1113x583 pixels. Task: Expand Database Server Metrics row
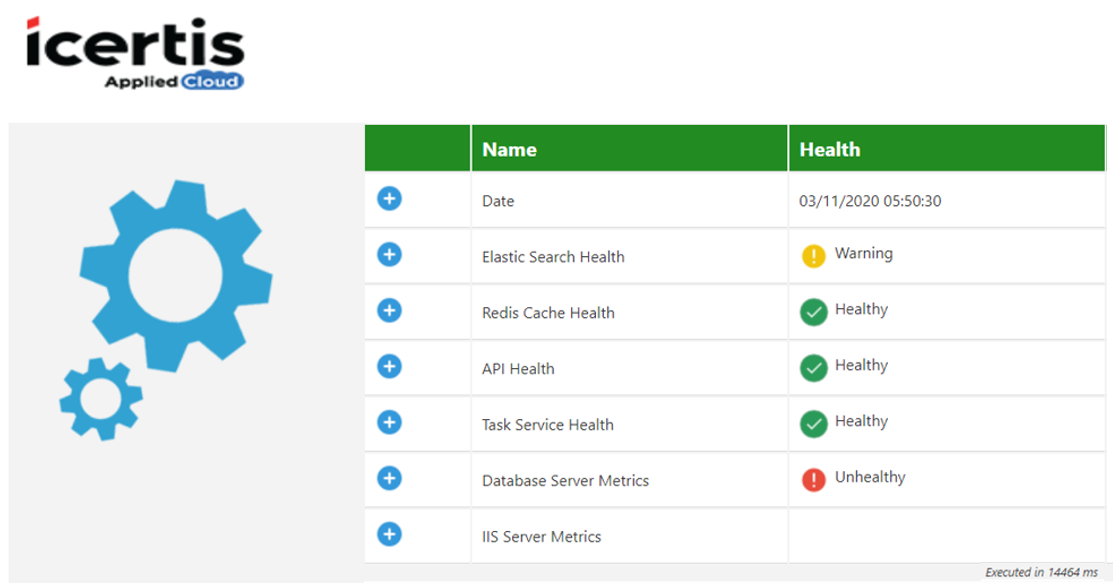pyautogui.click(x=390, y=479)
